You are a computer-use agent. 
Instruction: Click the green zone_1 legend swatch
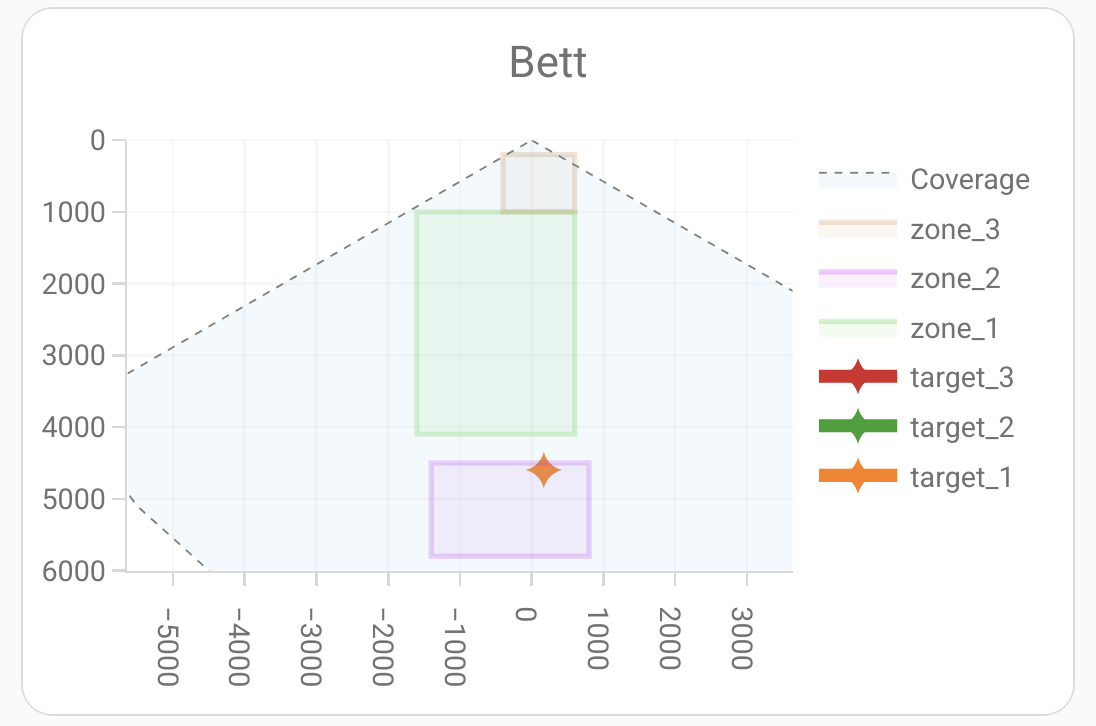coord(858,329)
